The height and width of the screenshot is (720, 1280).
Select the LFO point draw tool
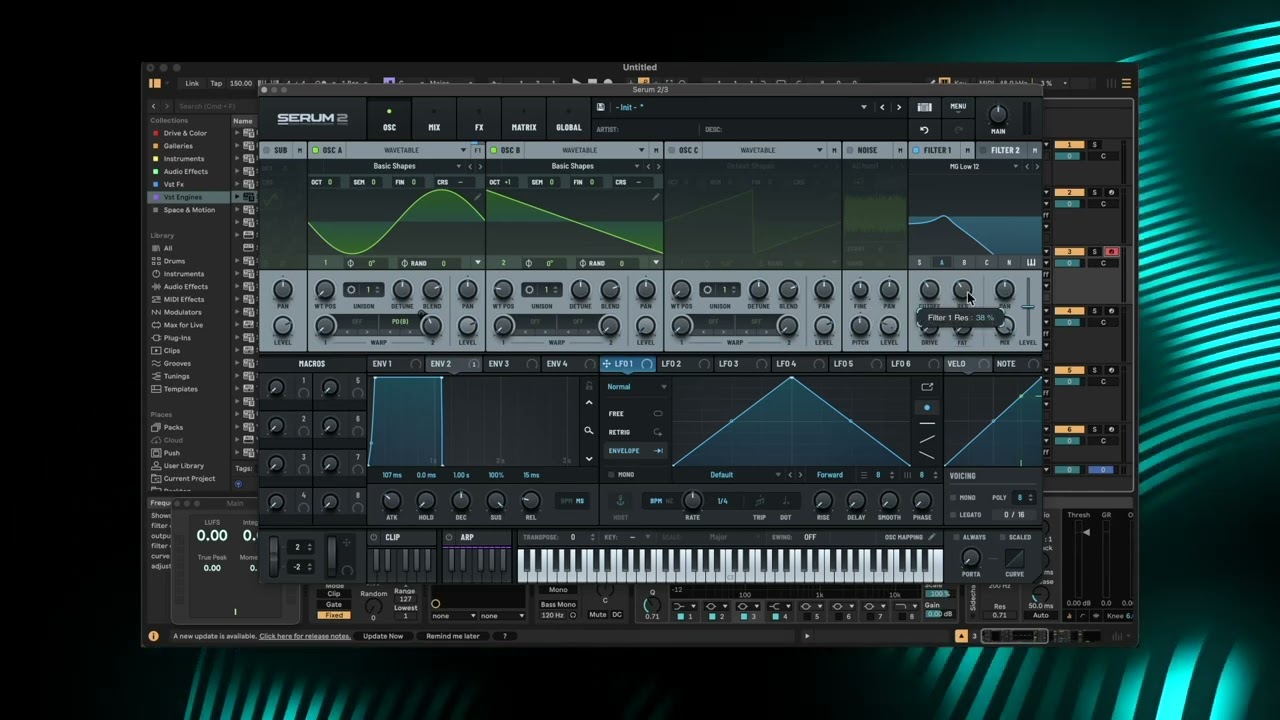927,408
